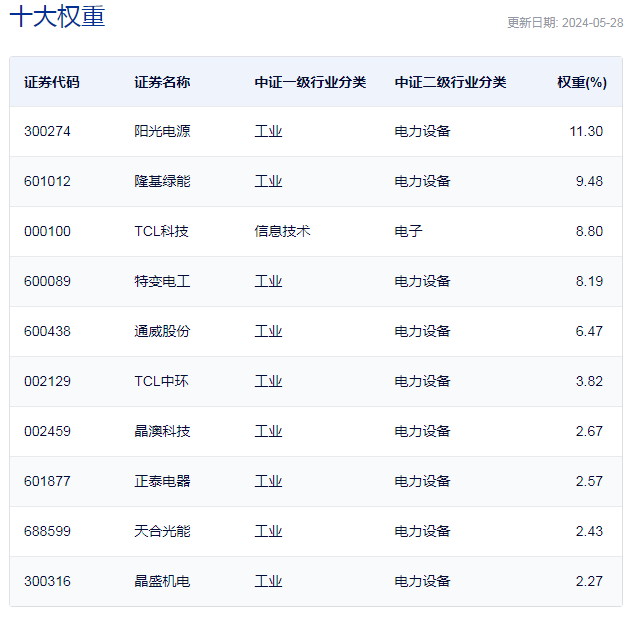This screenshot has height=617, width=630.
Task: Select the weight value 2.43
Action: [589, 531]
